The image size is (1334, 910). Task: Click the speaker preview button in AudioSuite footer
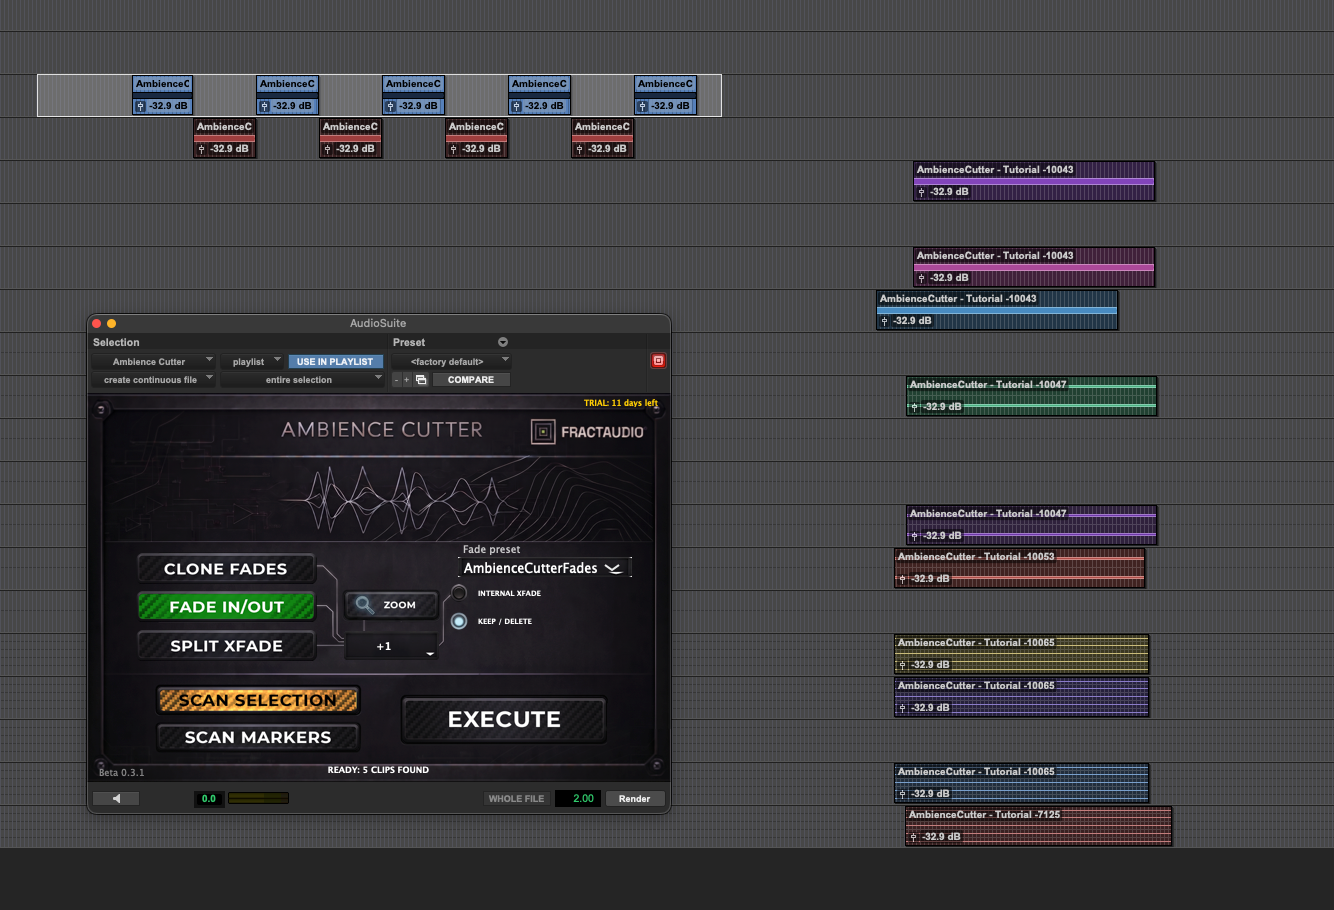[116, 799]
